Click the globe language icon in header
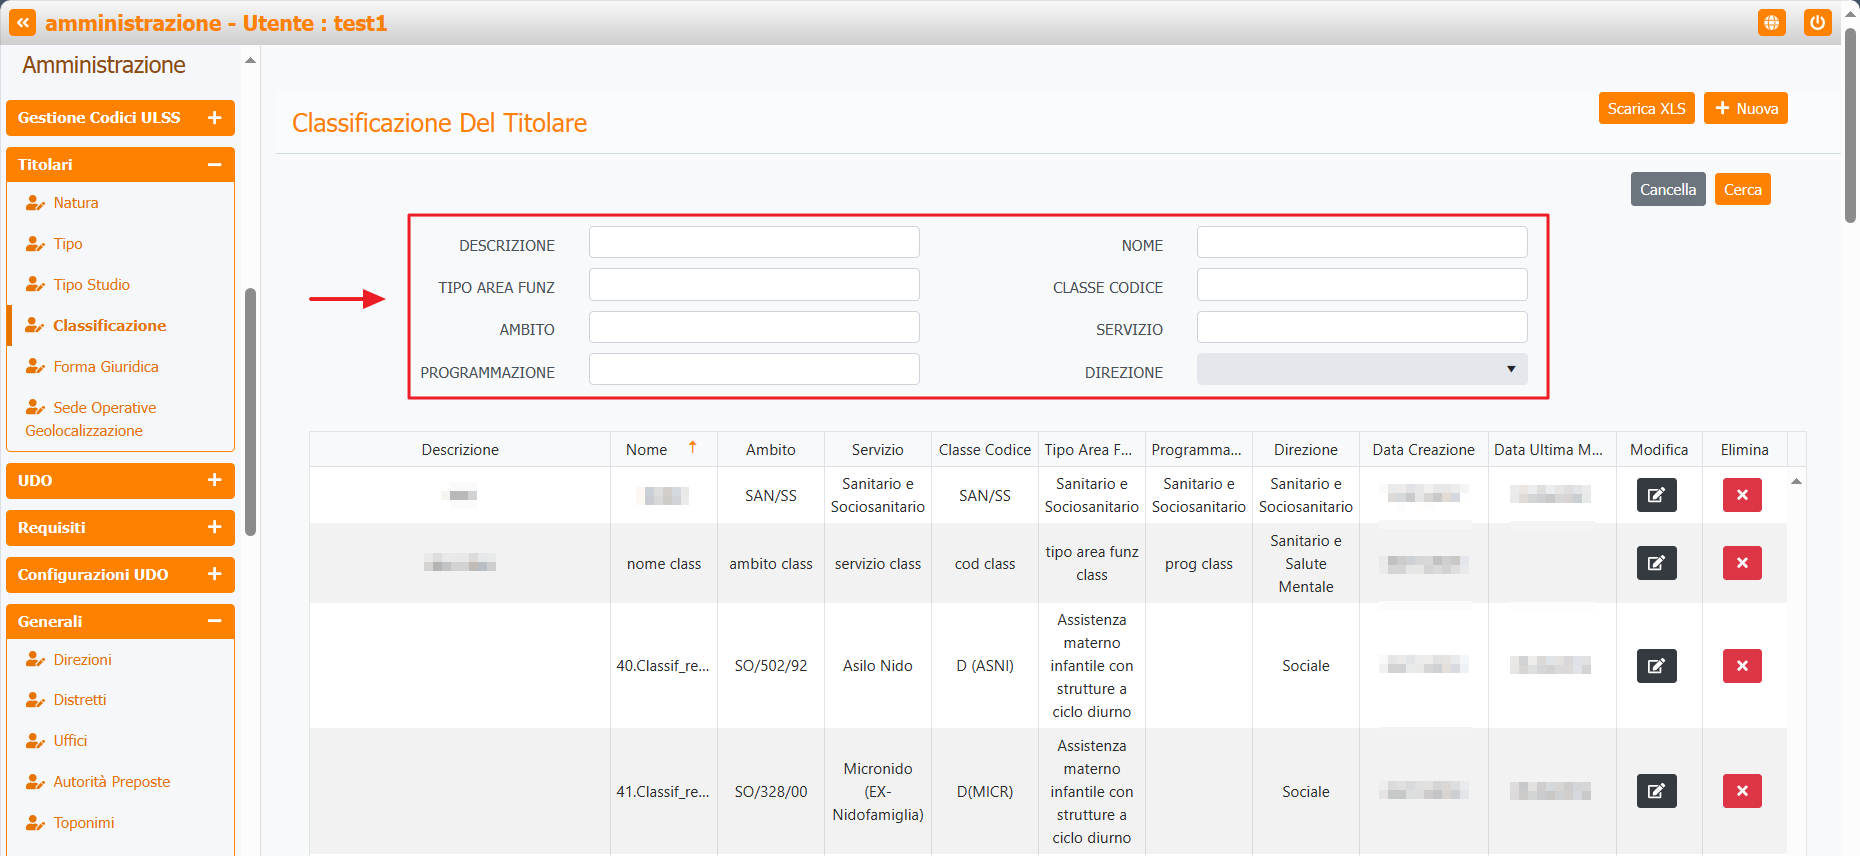The image size is (1860, 856). coord(1771,23)
